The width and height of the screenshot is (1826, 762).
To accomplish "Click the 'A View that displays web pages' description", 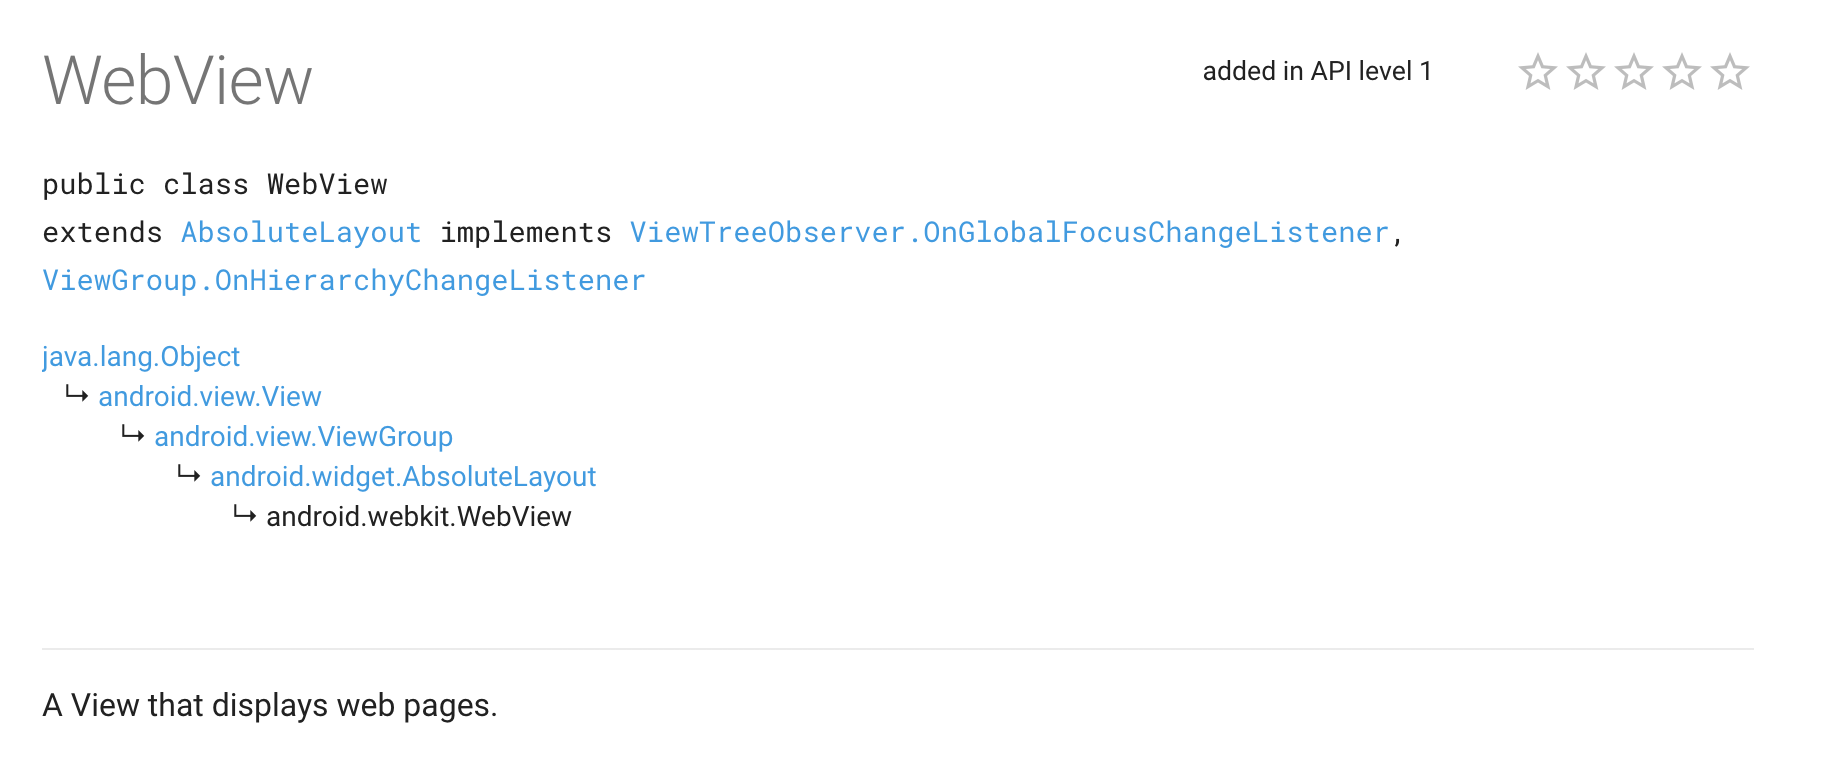I will (270, 706).
